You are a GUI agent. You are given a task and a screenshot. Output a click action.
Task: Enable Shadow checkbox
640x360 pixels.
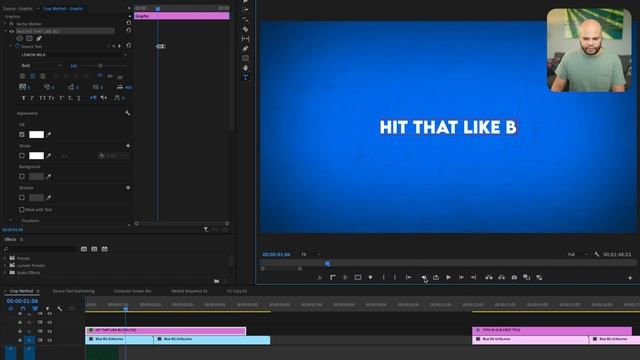coord(22,198)
